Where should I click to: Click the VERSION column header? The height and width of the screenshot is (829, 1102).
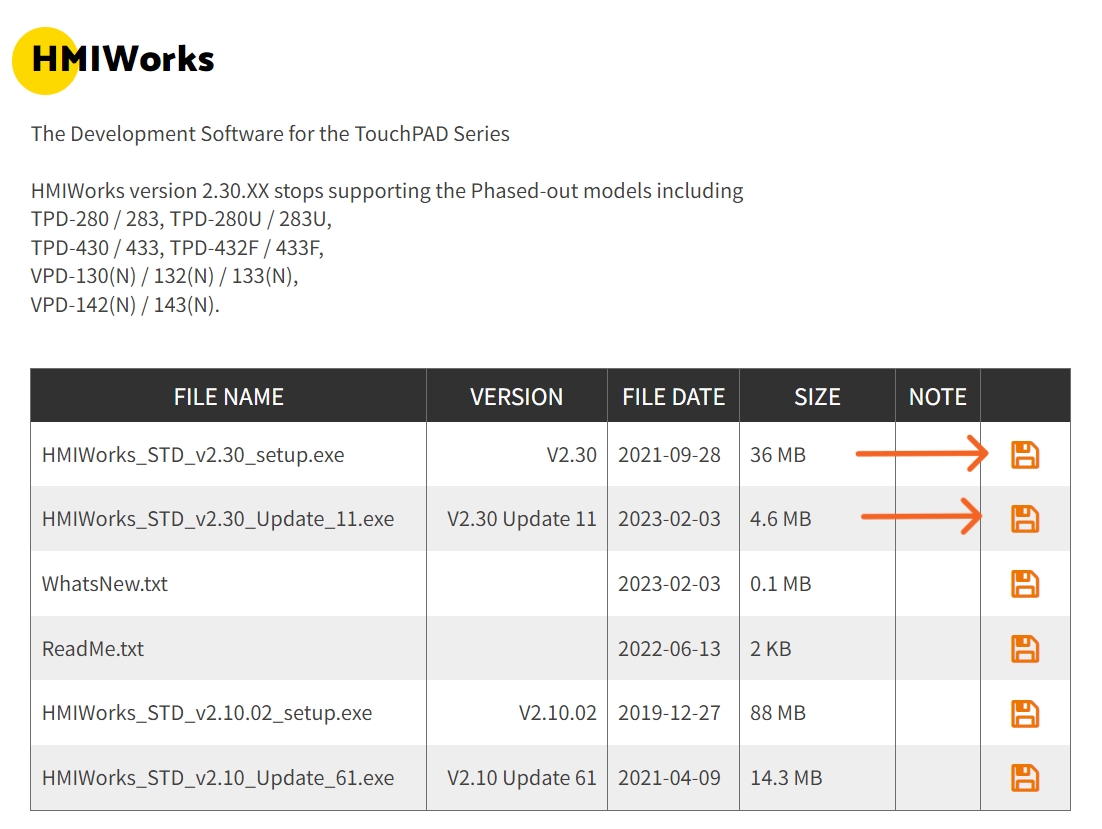517,396
